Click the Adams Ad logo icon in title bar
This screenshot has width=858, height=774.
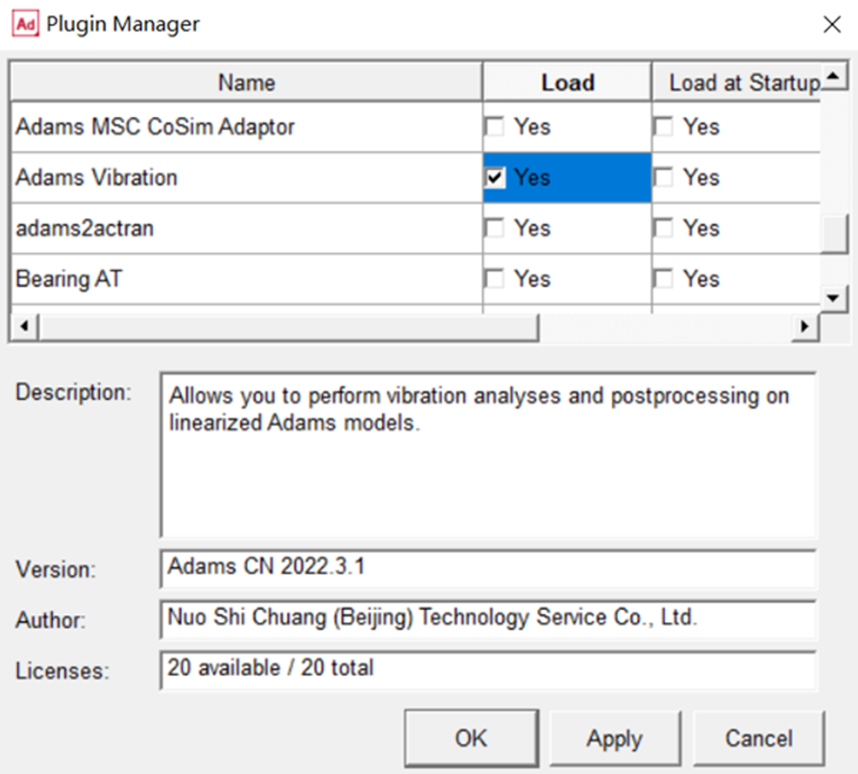(x=25, y=24)
